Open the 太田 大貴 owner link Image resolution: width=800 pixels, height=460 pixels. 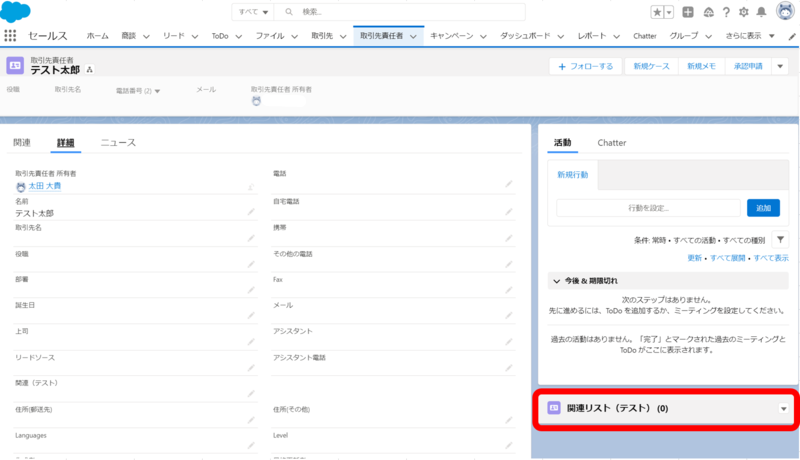[44, 186]
